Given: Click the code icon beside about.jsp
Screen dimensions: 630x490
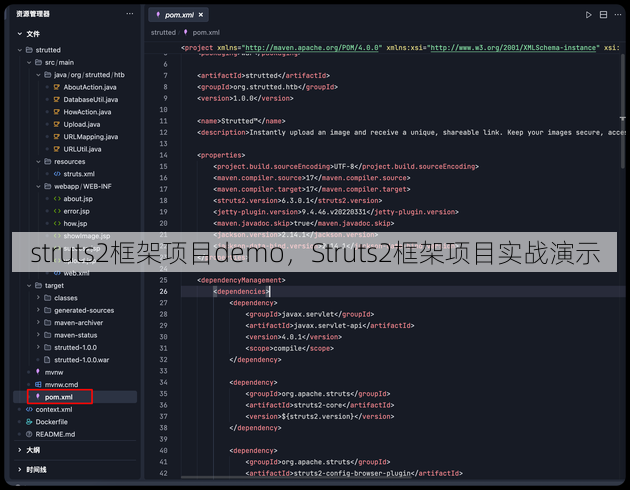Looking at the screenshot, I should coord(57,199).
